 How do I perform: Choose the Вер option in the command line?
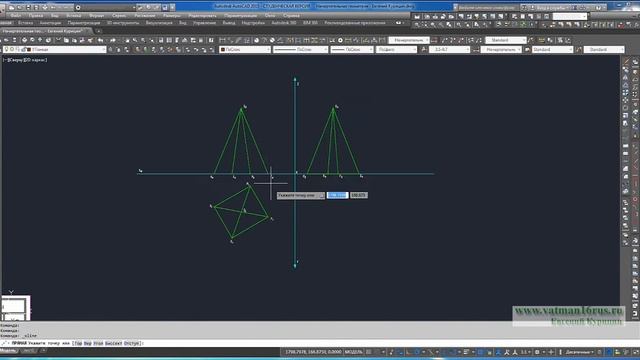(x=87, y=343)
